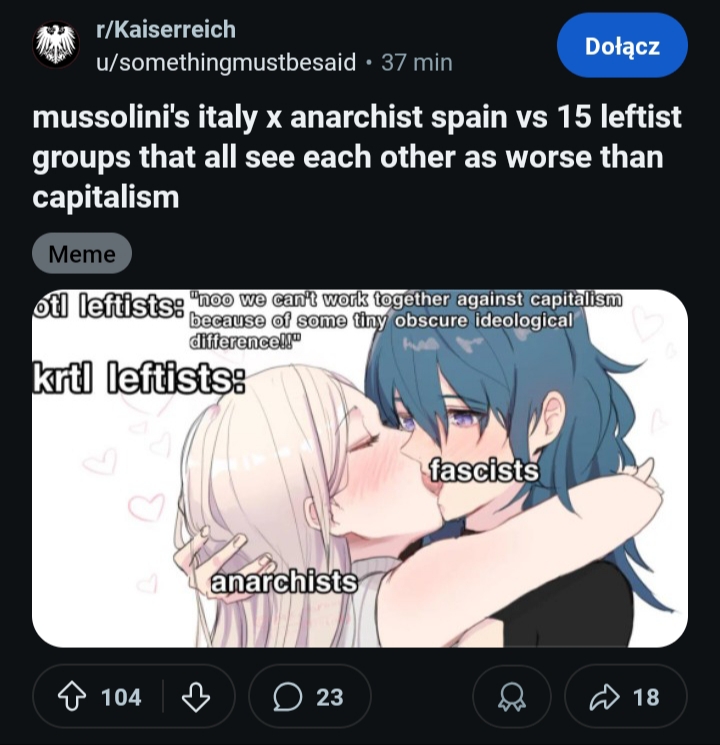Click the 37 min timestamp

click(417, 62)
